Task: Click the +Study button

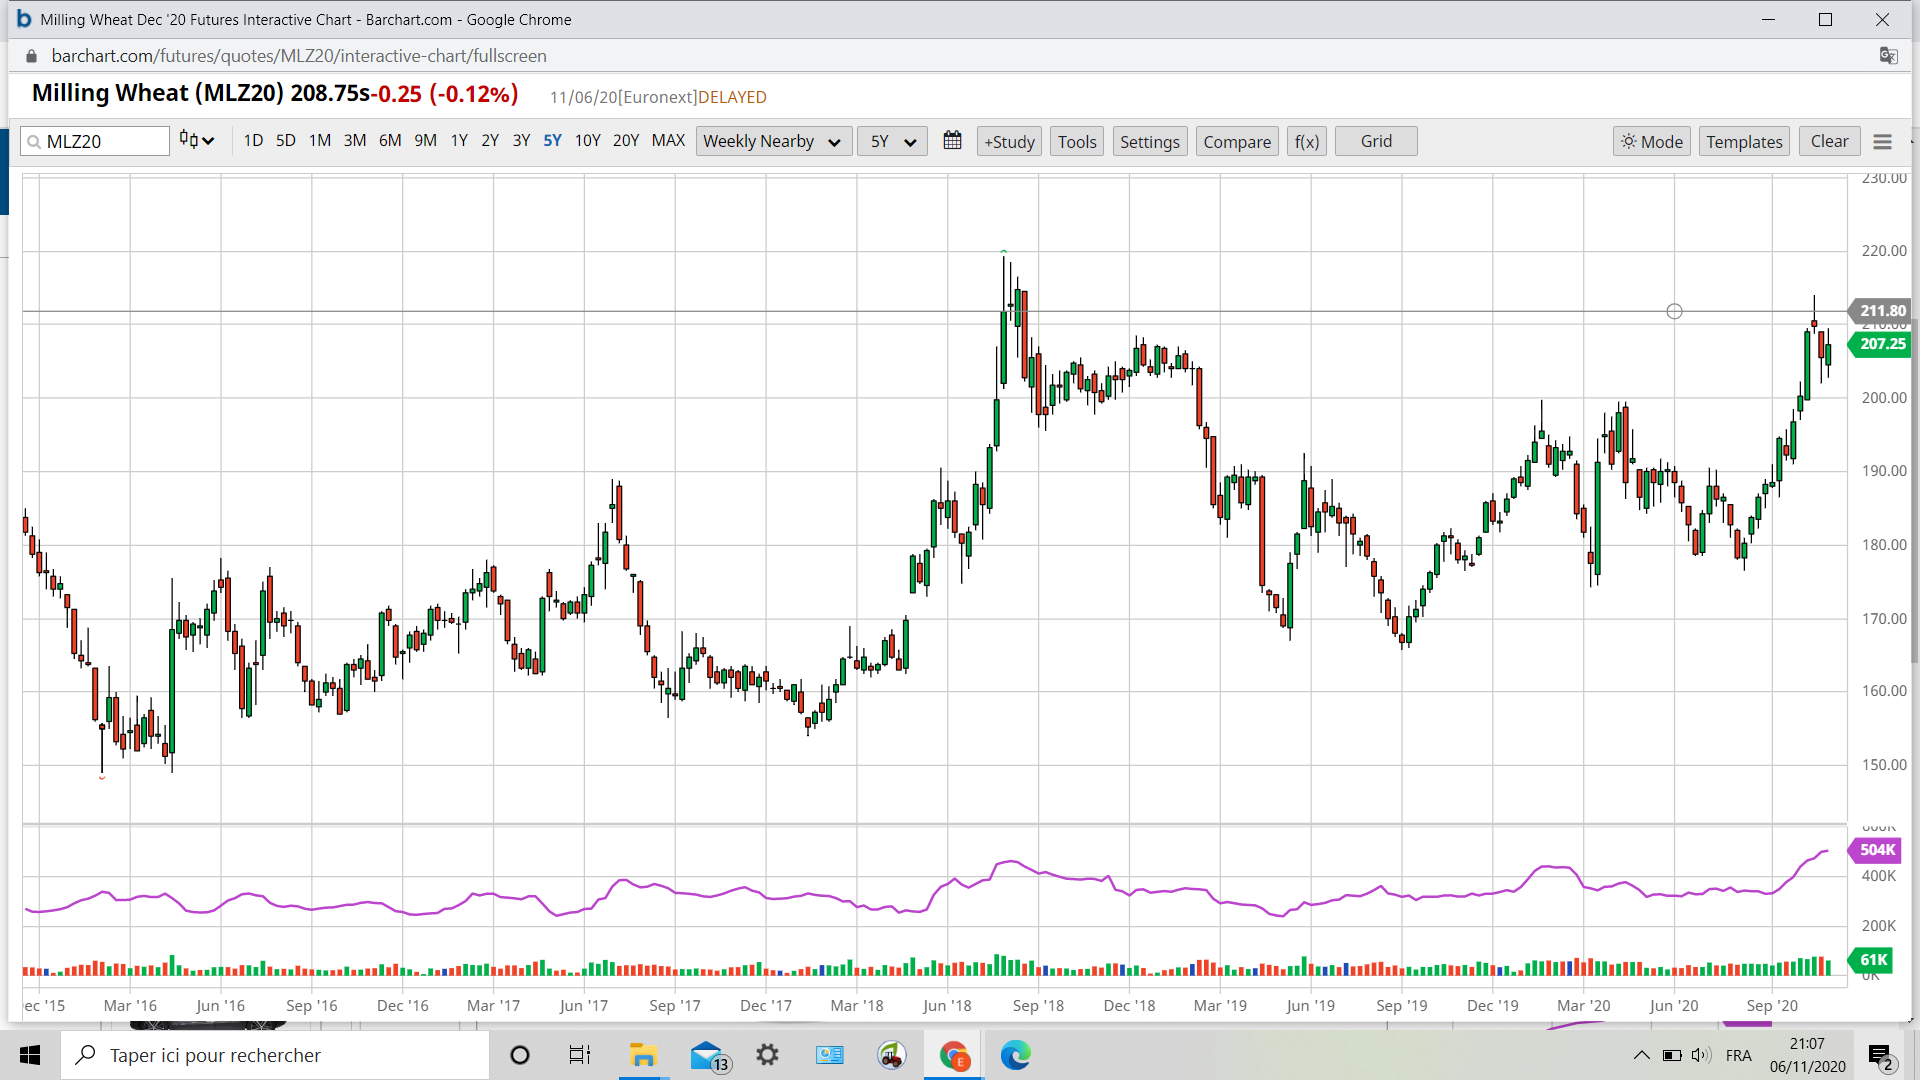Action: click(x=1009, y=142)
